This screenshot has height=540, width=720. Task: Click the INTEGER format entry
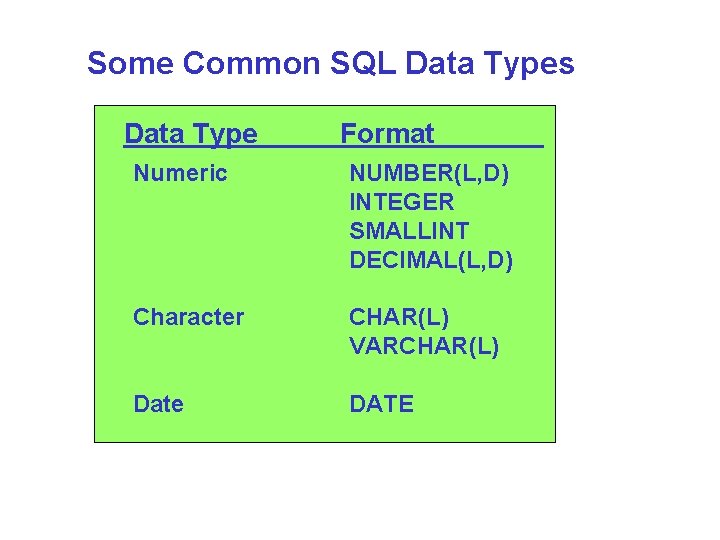(401, 203)
